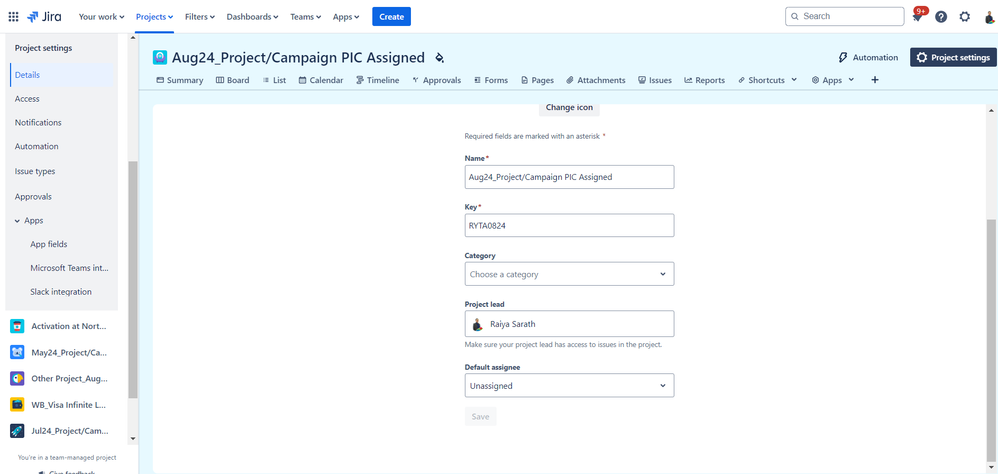The width and height of the screenshot is (998, 474).
Task: Click the Change icon button
Action: coord(569,108)
